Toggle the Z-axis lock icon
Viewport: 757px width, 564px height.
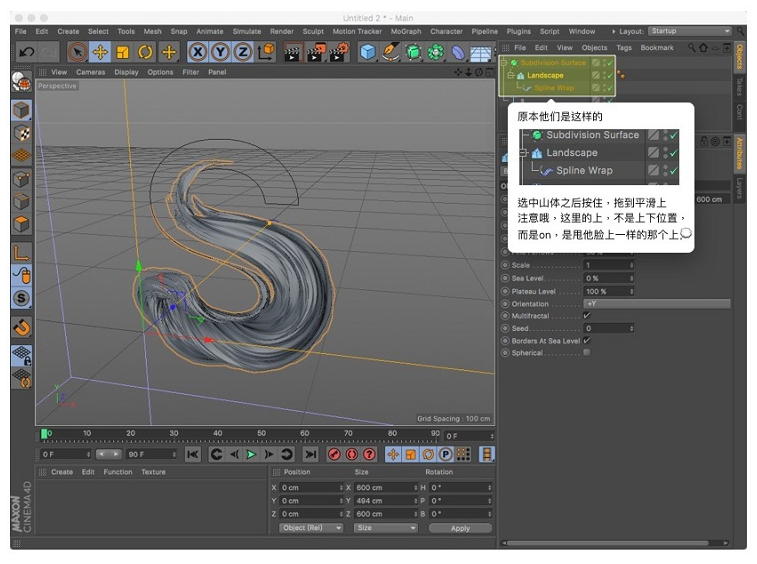243,52
